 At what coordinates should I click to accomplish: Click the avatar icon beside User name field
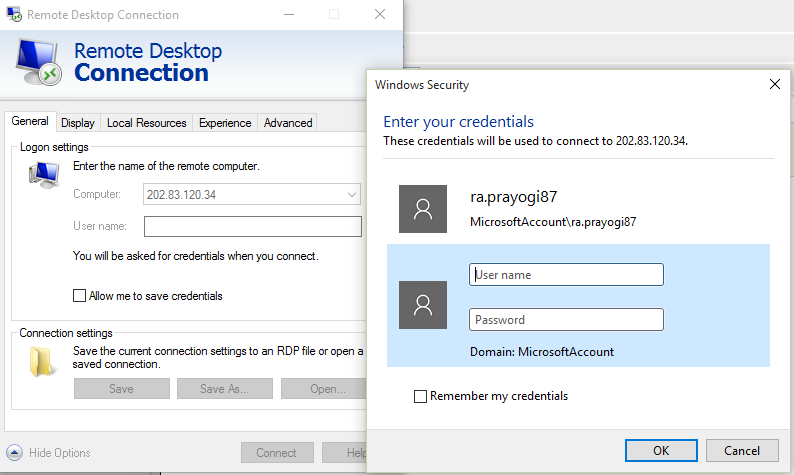423,305
